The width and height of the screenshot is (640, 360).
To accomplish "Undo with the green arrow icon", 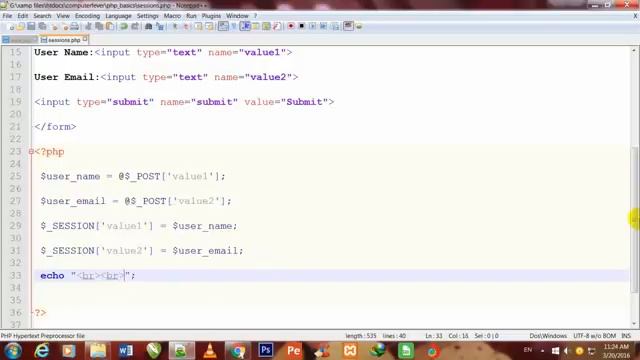I will 124,27.
